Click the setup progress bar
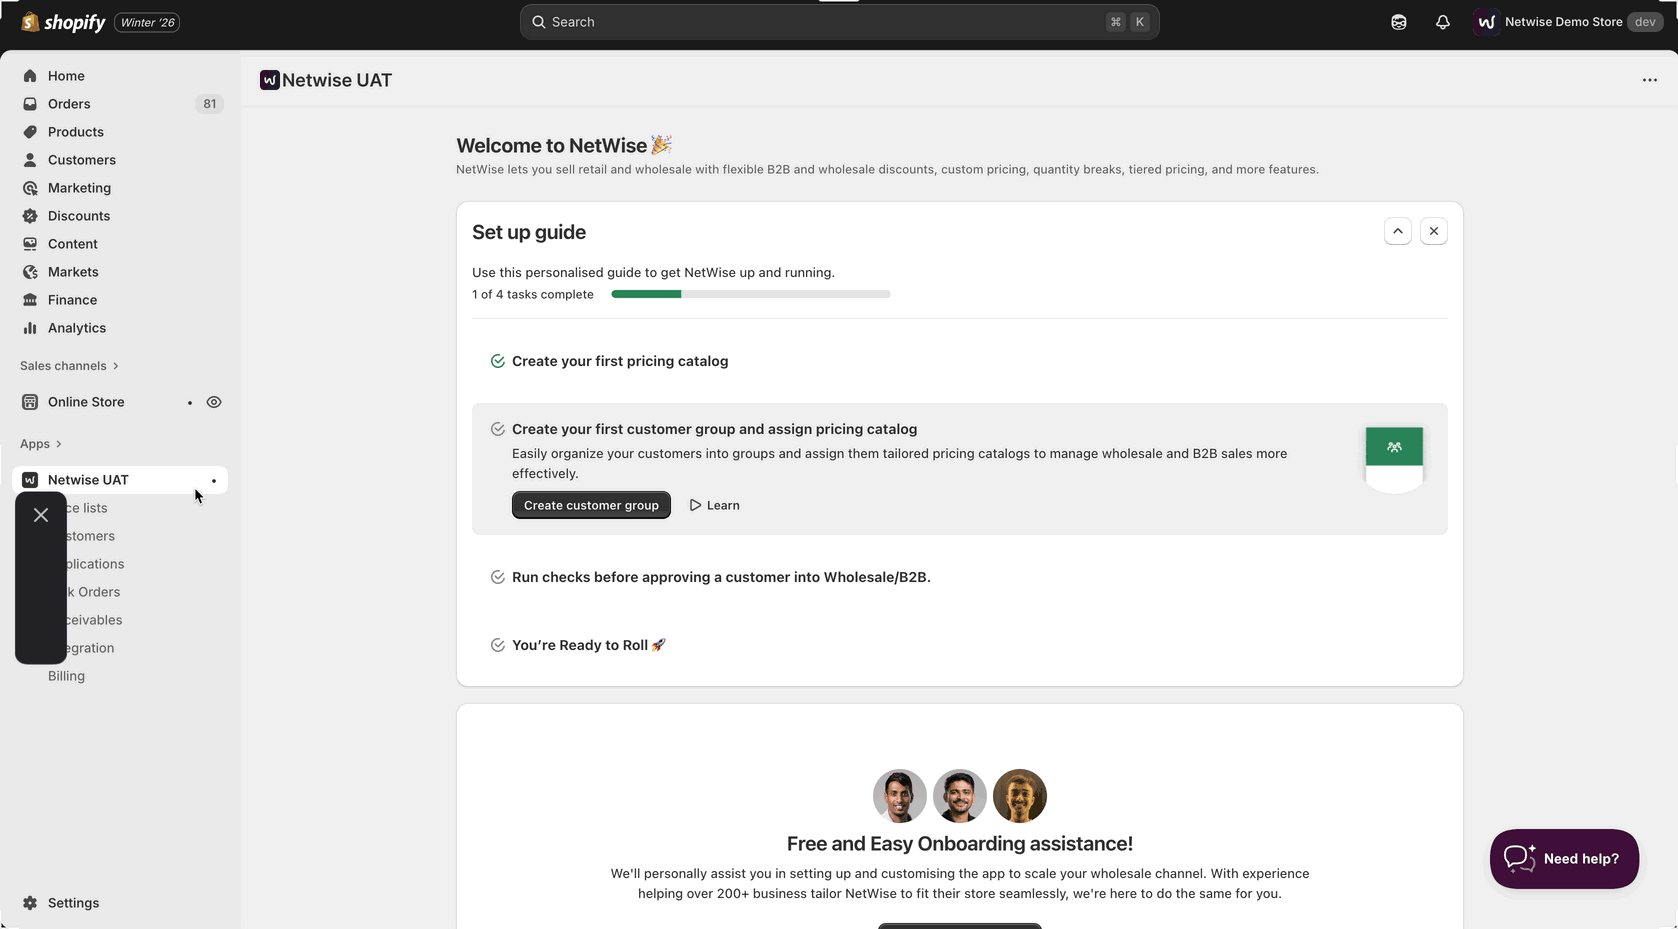1678x929 pixels. tap(751, 294)
